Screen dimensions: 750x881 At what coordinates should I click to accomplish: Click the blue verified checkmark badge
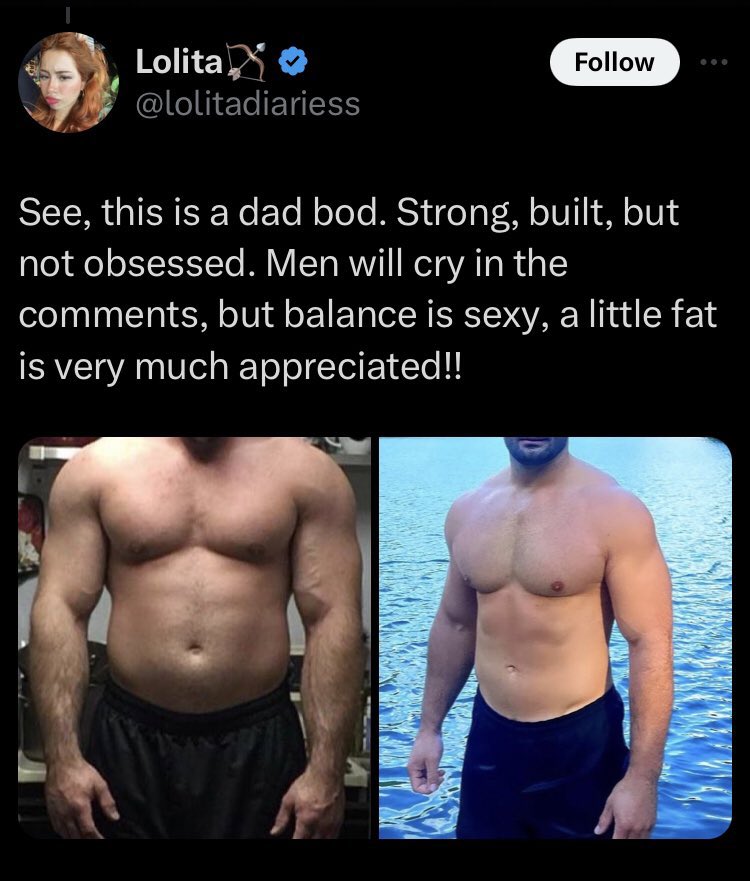pyautogui.click(x=293, y=61)
